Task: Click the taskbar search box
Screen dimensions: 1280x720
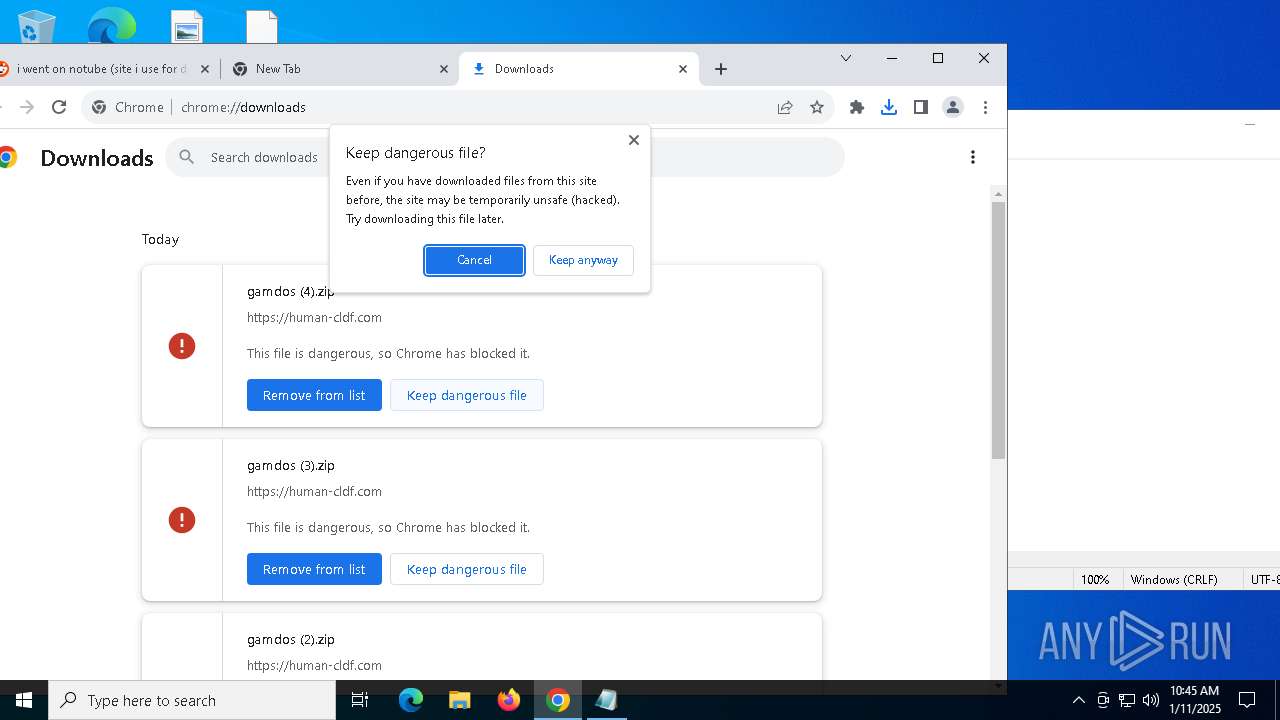Action: [192, 700]
